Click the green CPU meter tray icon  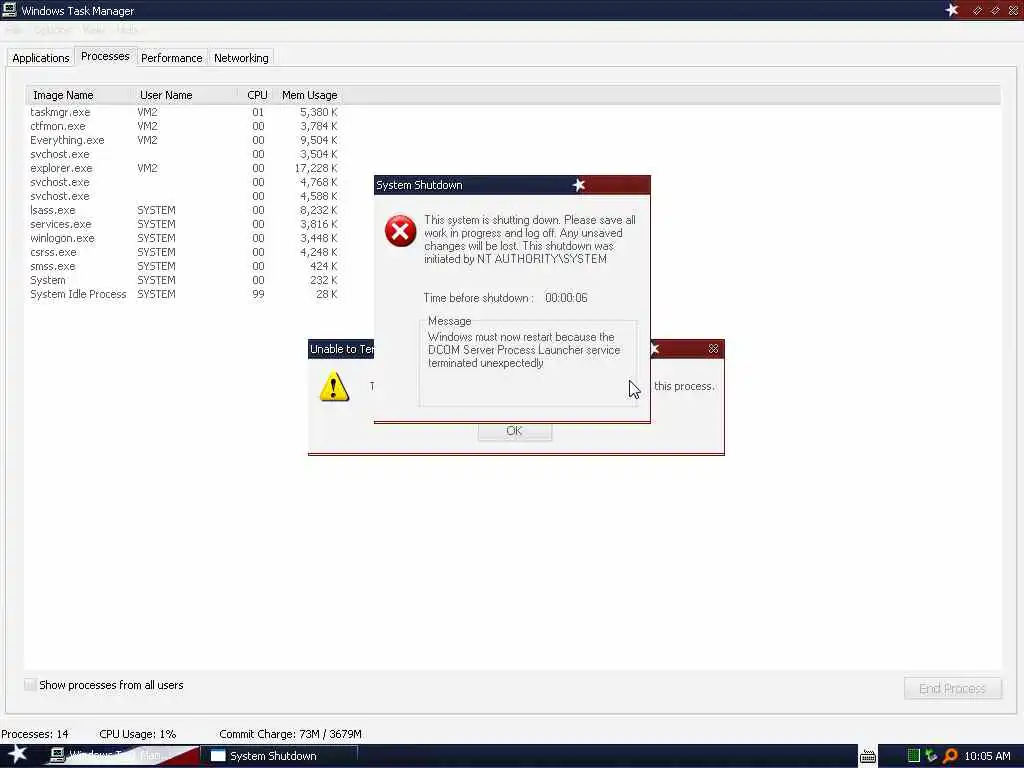[x=914, y=756]
